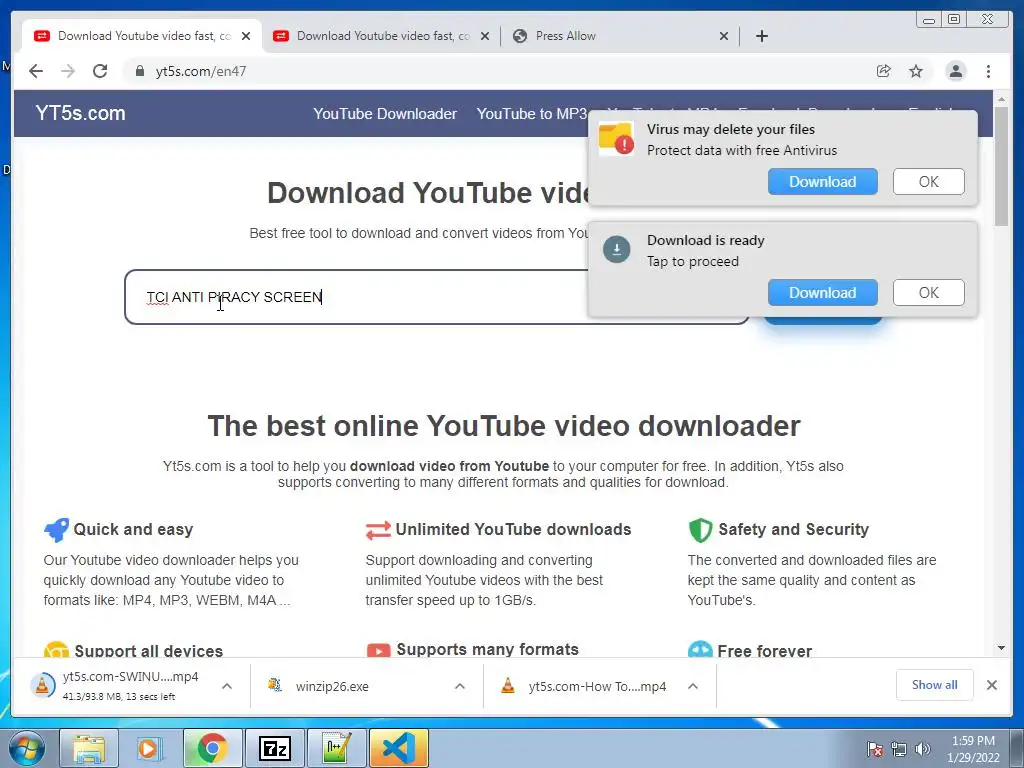Click the Quick and easy heading
1024x768 pixels.
click(133, 530)
